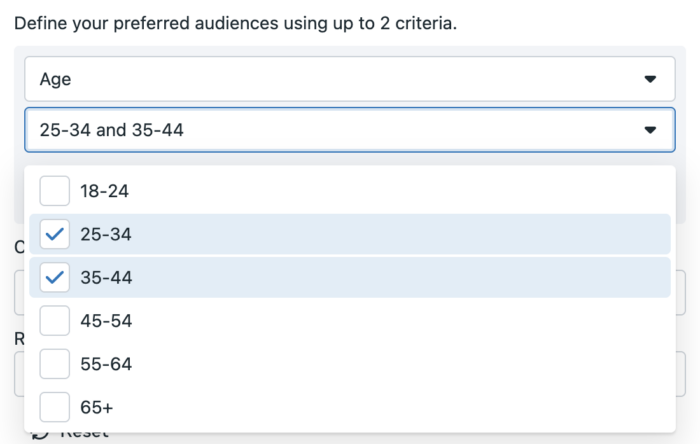Collapse the 25-34 and 35-44 dropdown
Image resolution: width=700 pixels, height=444 pixels.
click(340, 130)
